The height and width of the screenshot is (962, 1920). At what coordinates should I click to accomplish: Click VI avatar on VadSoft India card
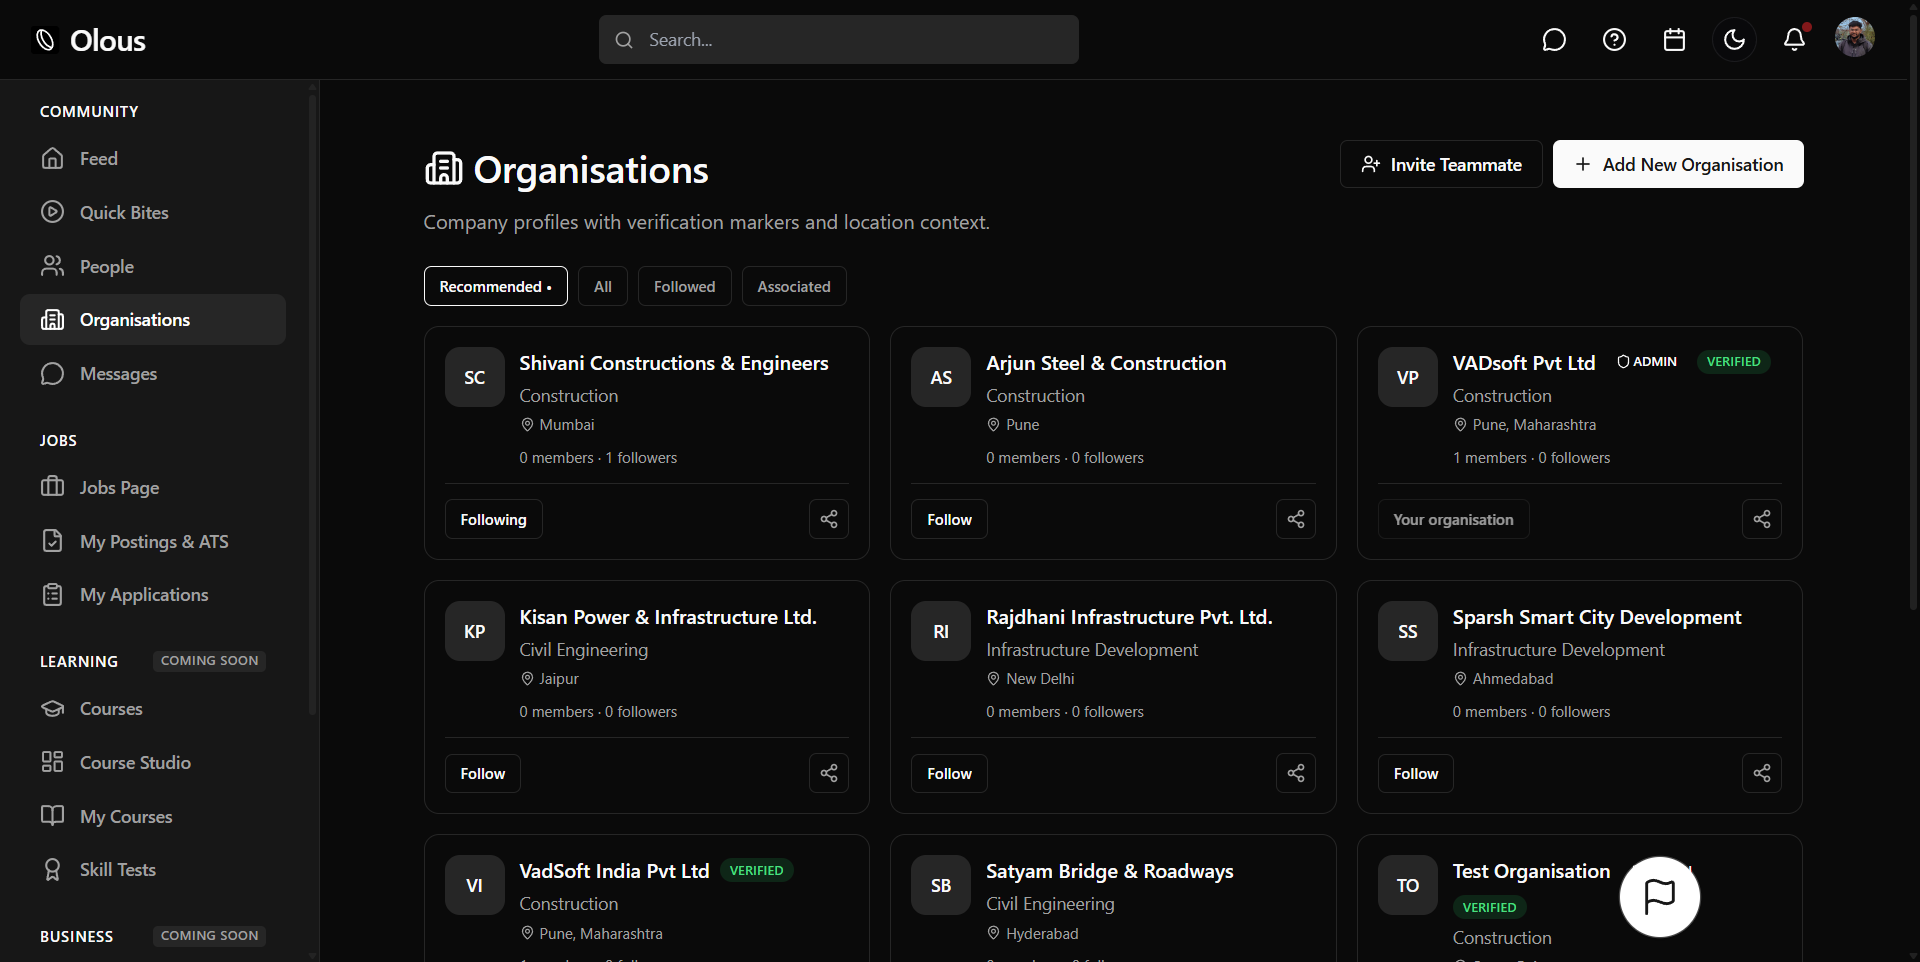tap(475, 885)
